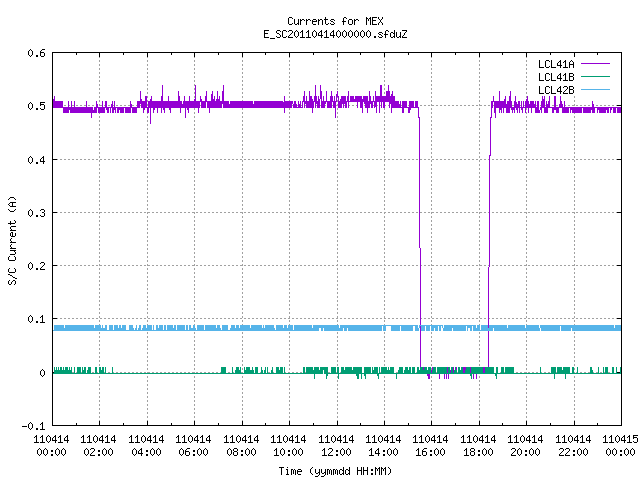Click the y-axis tick value 0.2
The width and height of the screenshot is (640, 480).
pos(36,266)
